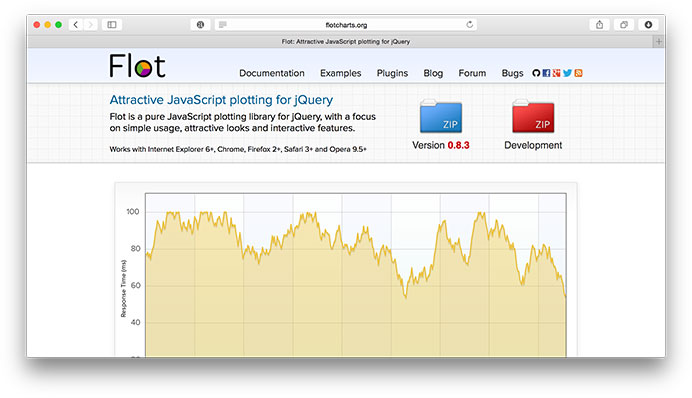Open Flot's Twitter bird icon link
The height and width of the screenshot is (398, 692).
click(568, 73)
